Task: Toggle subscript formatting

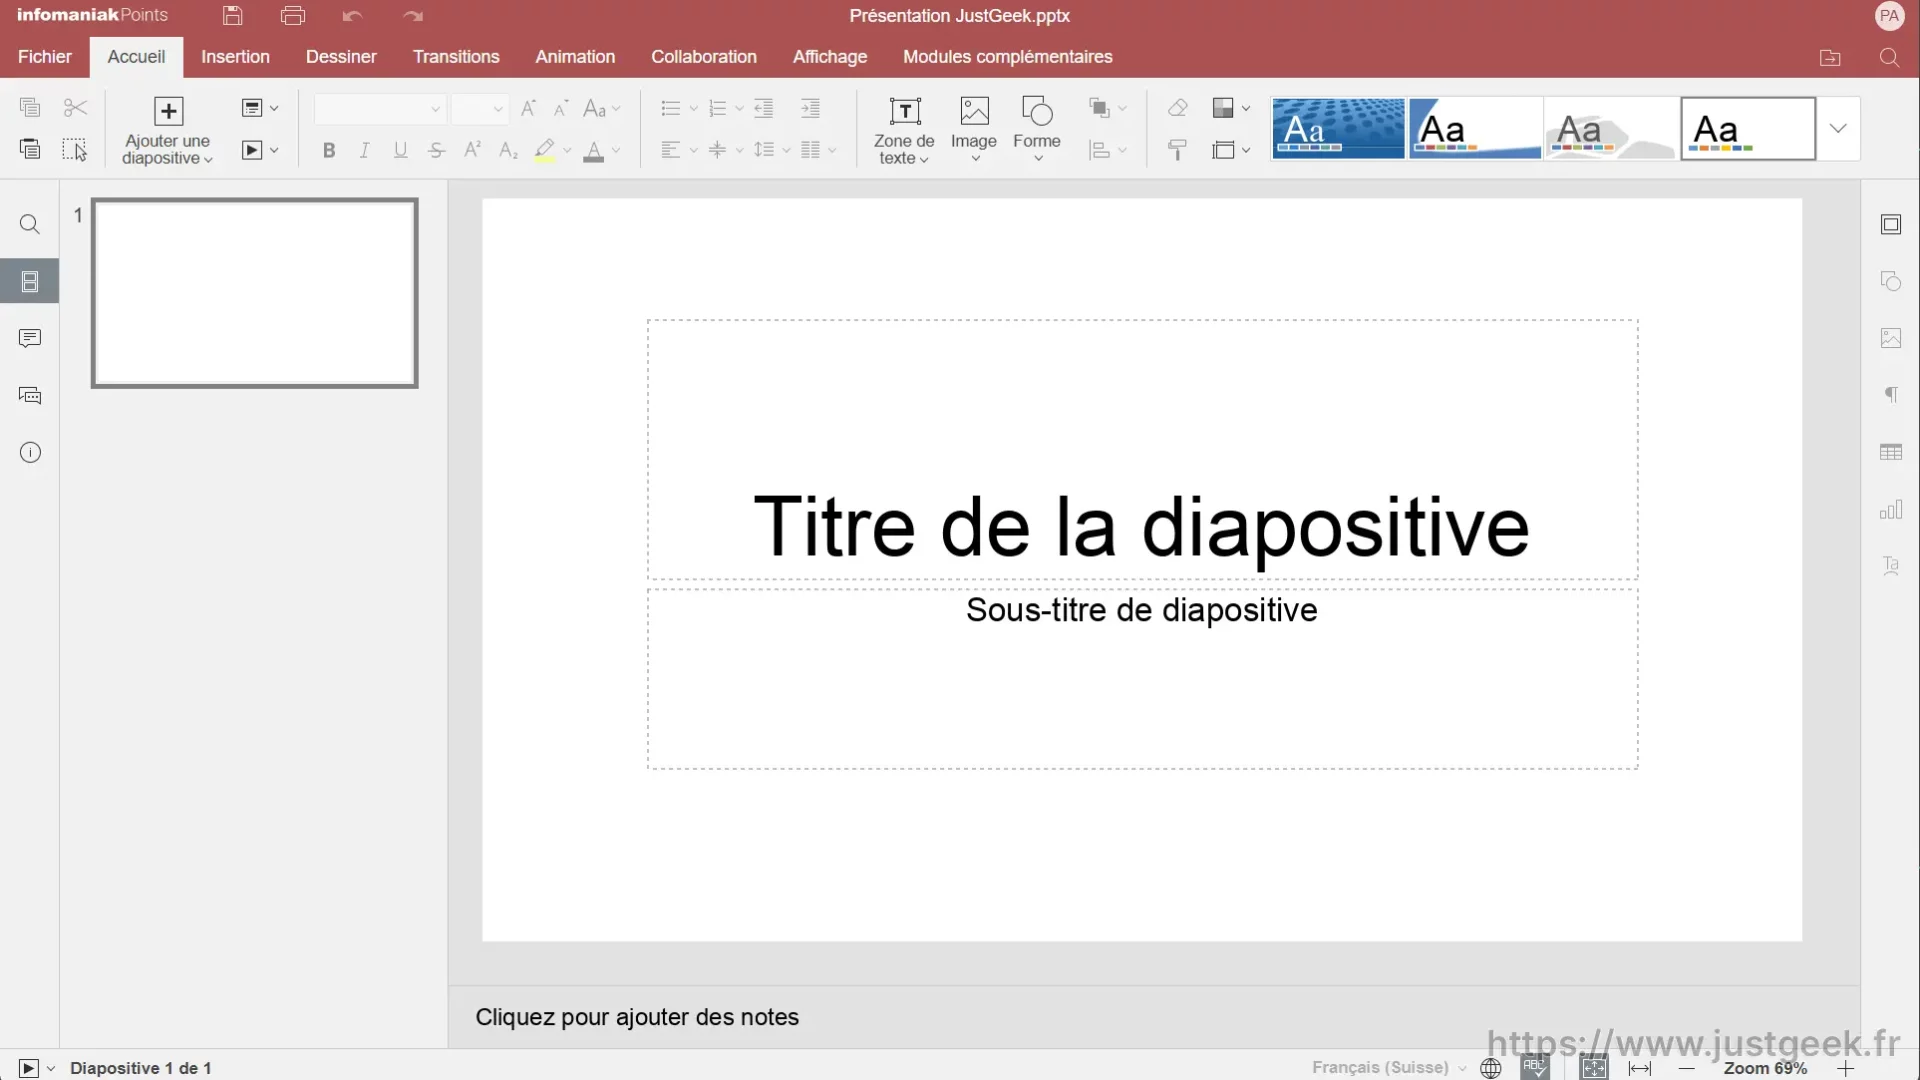Action: pos(509,150)
